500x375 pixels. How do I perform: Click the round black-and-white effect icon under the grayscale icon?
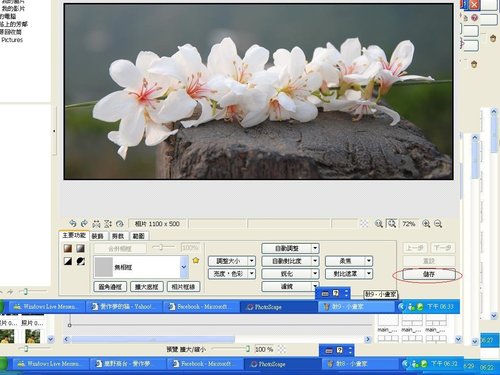coord(80,261)
